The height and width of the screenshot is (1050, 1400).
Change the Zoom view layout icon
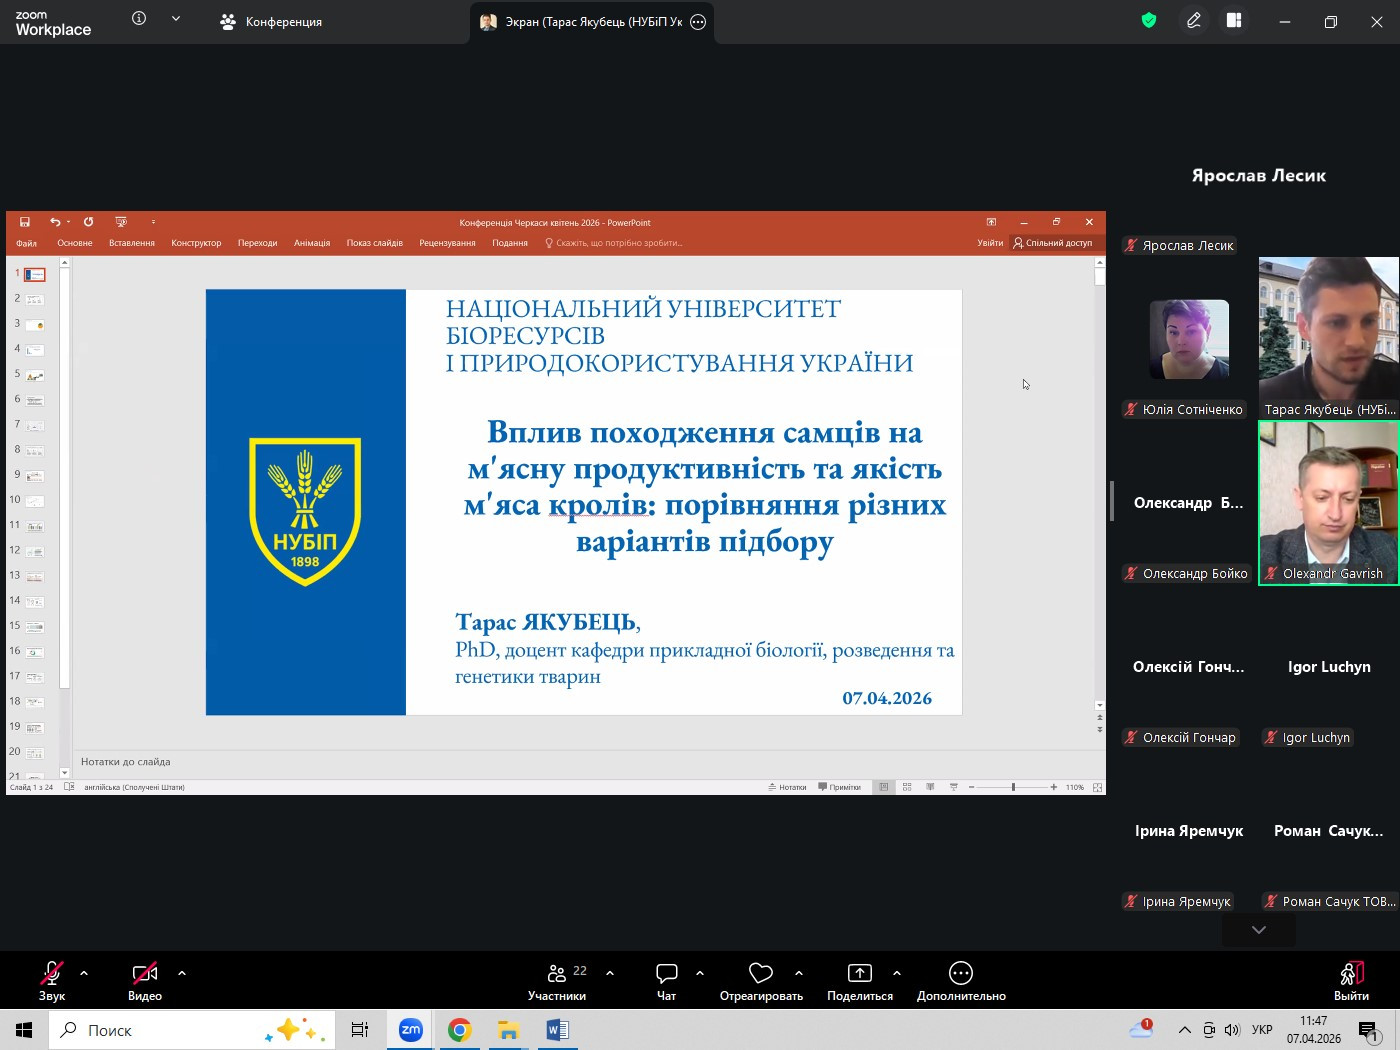pyautogui.click(x=1234, y=21)
